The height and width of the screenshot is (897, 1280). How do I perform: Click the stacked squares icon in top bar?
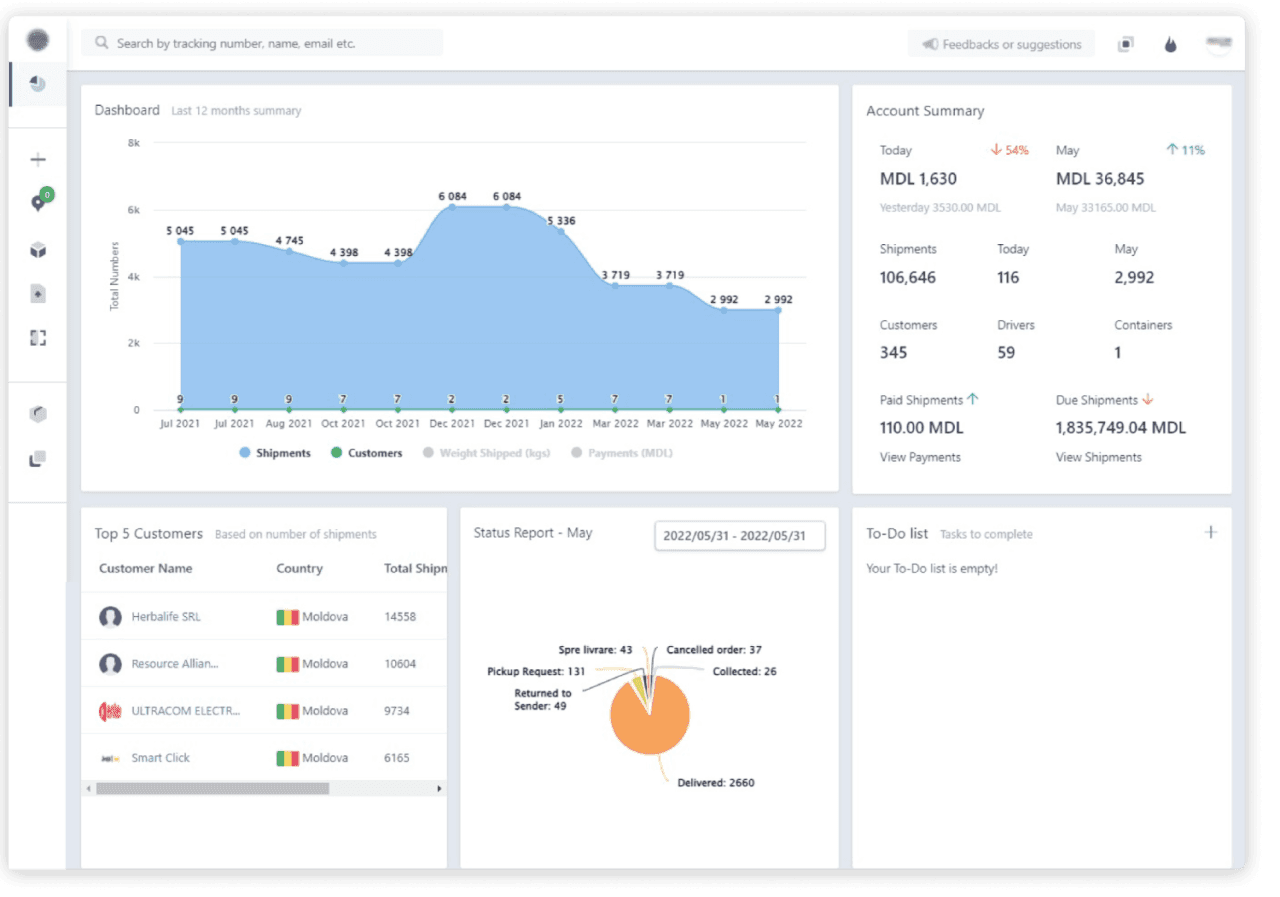point(1125,44)
